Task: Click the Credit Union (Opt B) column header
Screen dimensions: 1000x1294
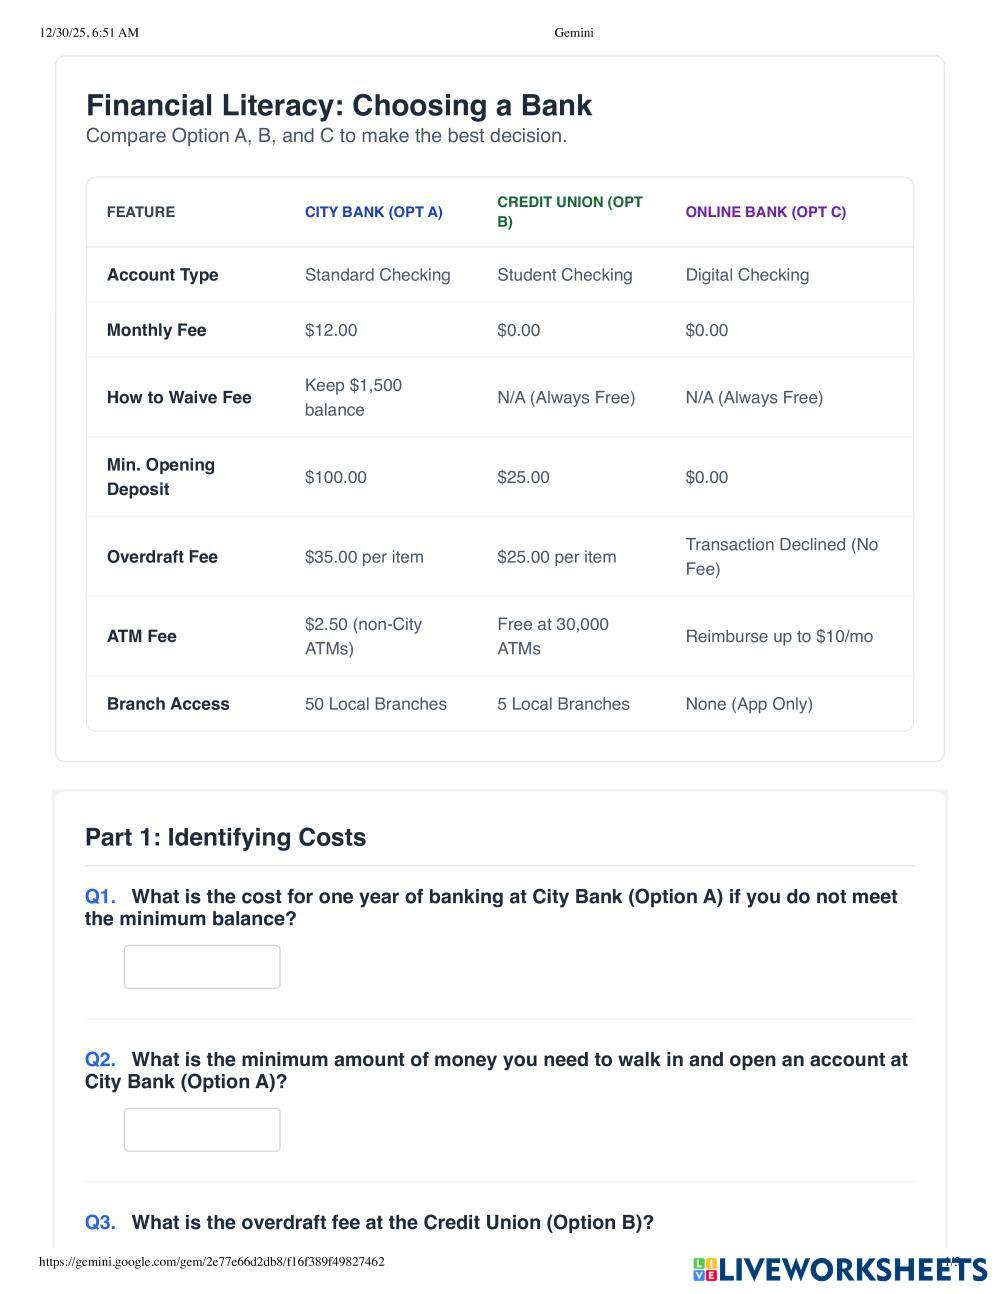Action: [x=569, y=212]
